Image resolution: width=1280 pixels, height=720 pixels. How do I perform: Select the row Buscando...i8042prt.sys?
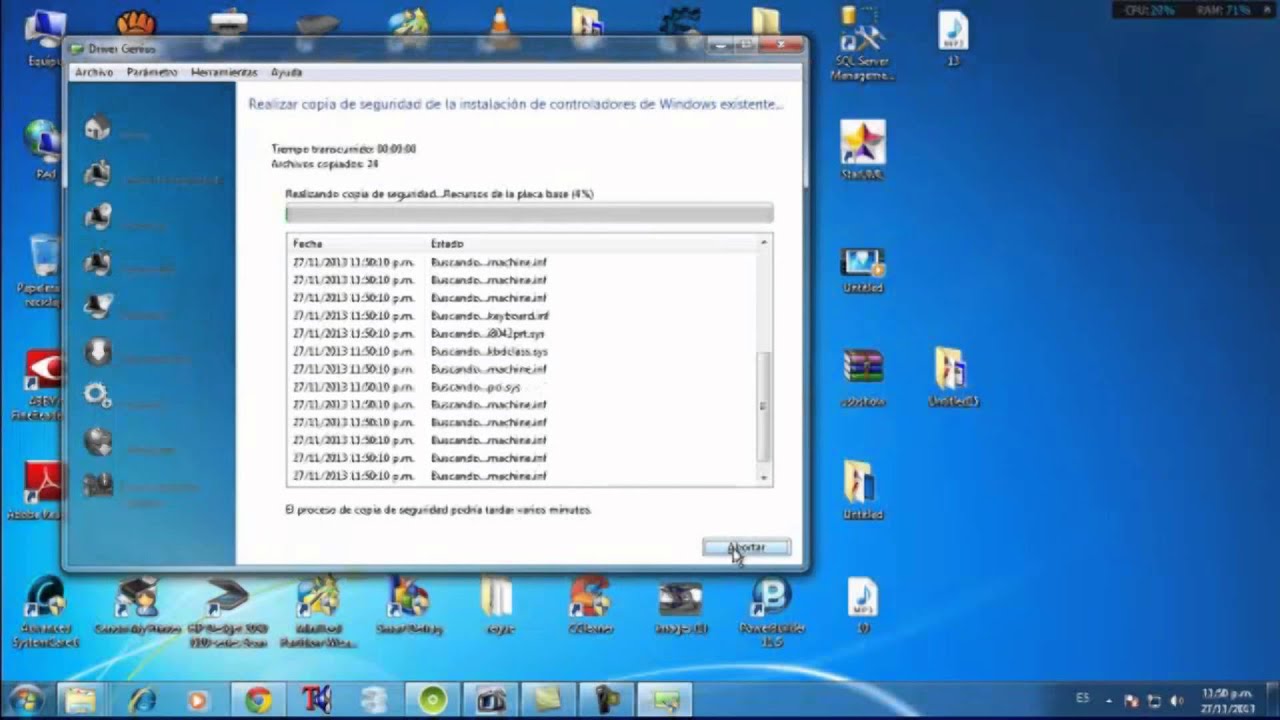[521, 334]
